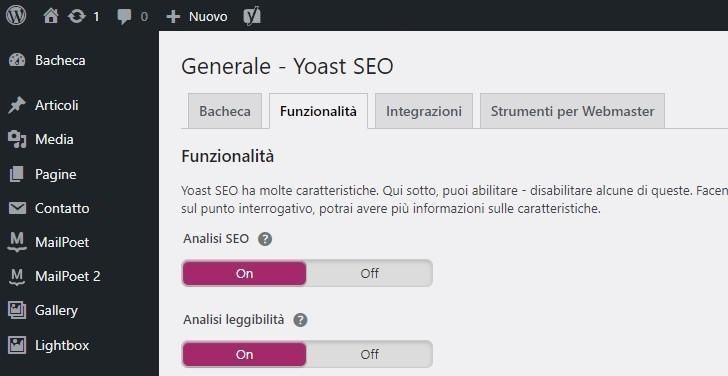Switch to the Integrazioni tab
The height and width of the screenshot is (376, 728).
coord(424,111)
